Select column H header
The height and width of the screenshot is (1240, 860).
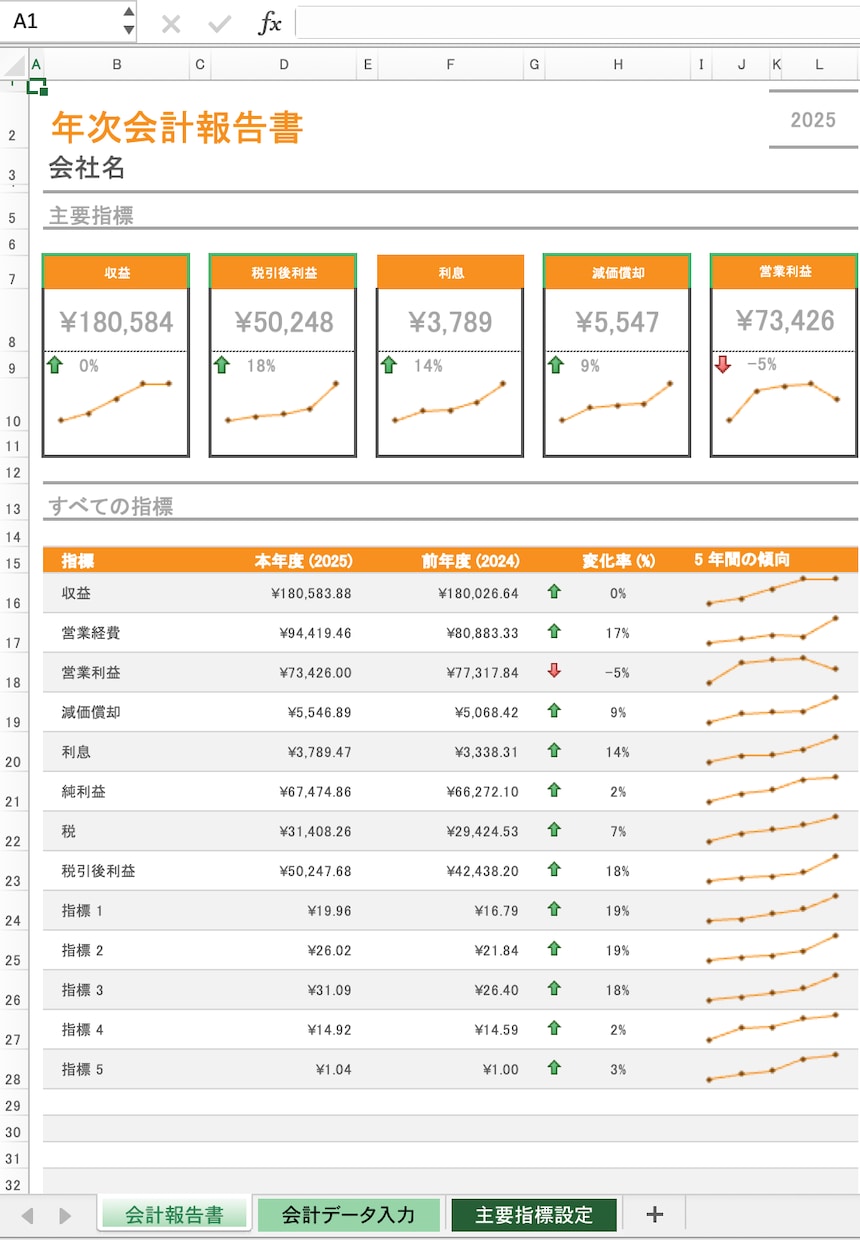click(x=618, y=65)
